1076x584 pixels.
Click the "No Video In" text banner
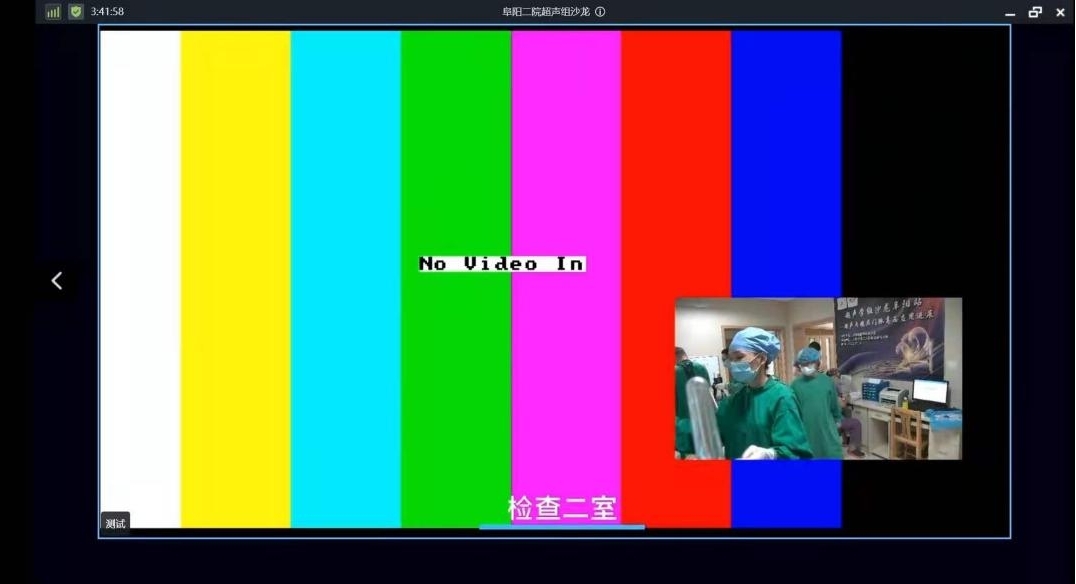(501, 264)
